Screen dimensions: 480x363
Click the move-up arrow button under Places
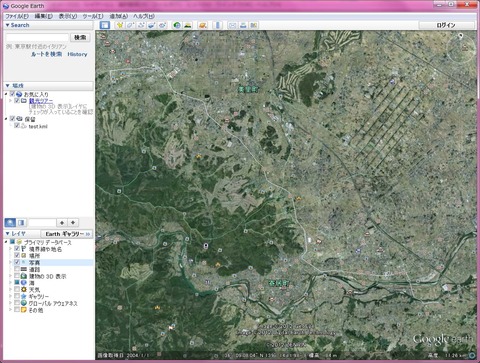pos(62,222)
